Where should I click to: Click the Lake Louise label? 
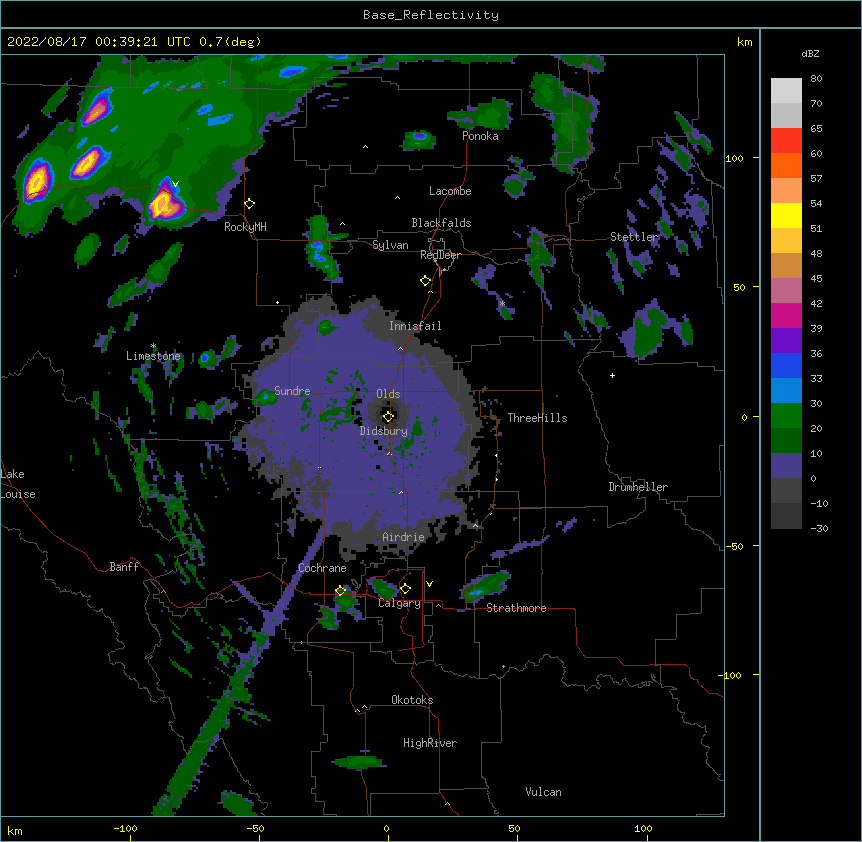tap(18, 484)
